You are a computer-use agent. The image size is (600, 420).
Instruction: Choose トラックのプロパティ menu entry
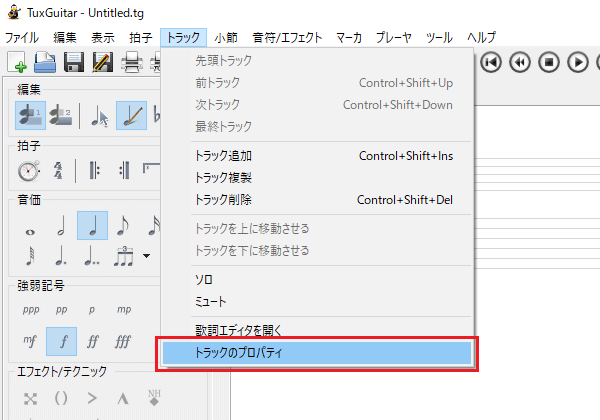coord(317,353)
